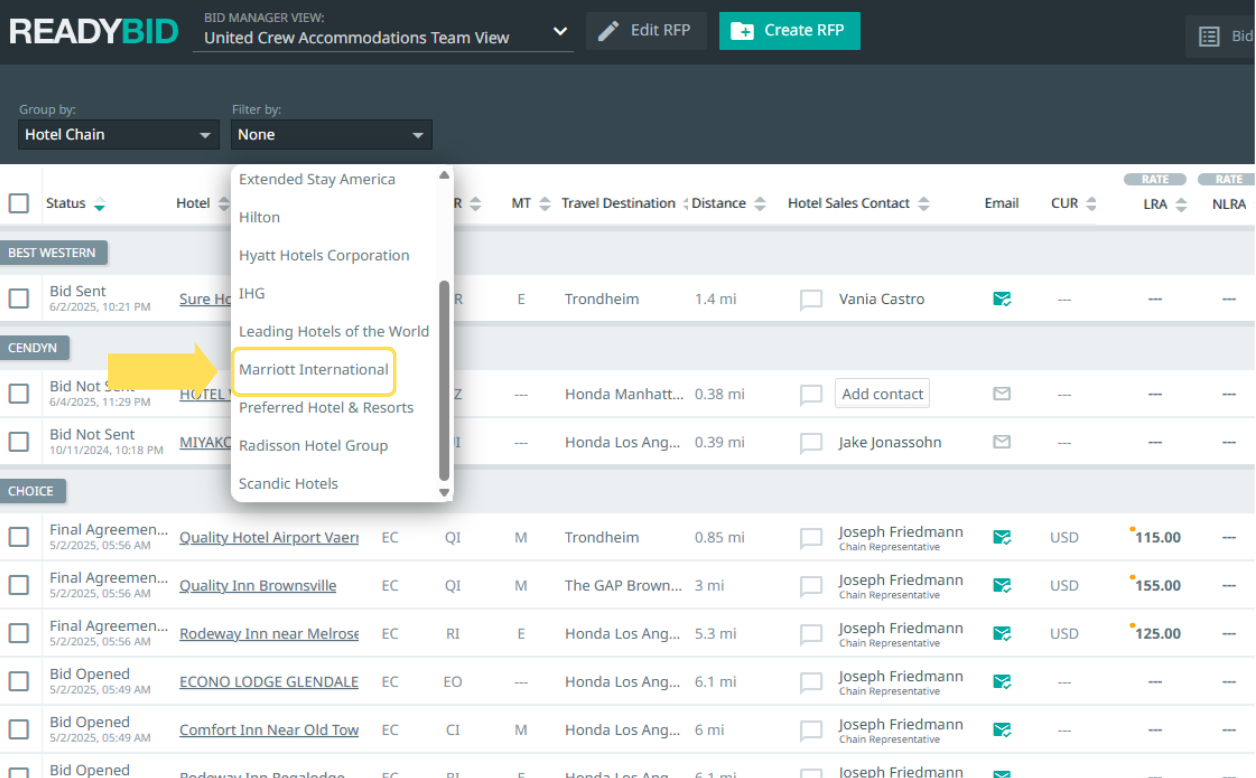Sort by Hotel column arrows
Viewport: 1256px width, 778px height.
click(x=222, y=204)
